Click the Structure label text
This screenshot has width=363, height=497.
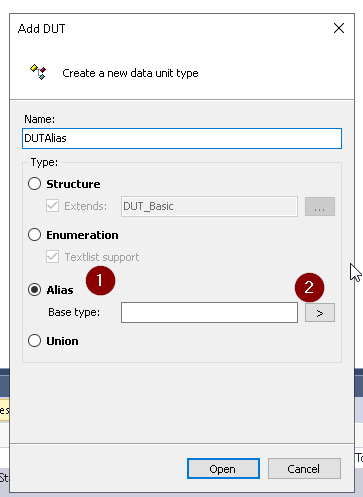click(73, 184)
